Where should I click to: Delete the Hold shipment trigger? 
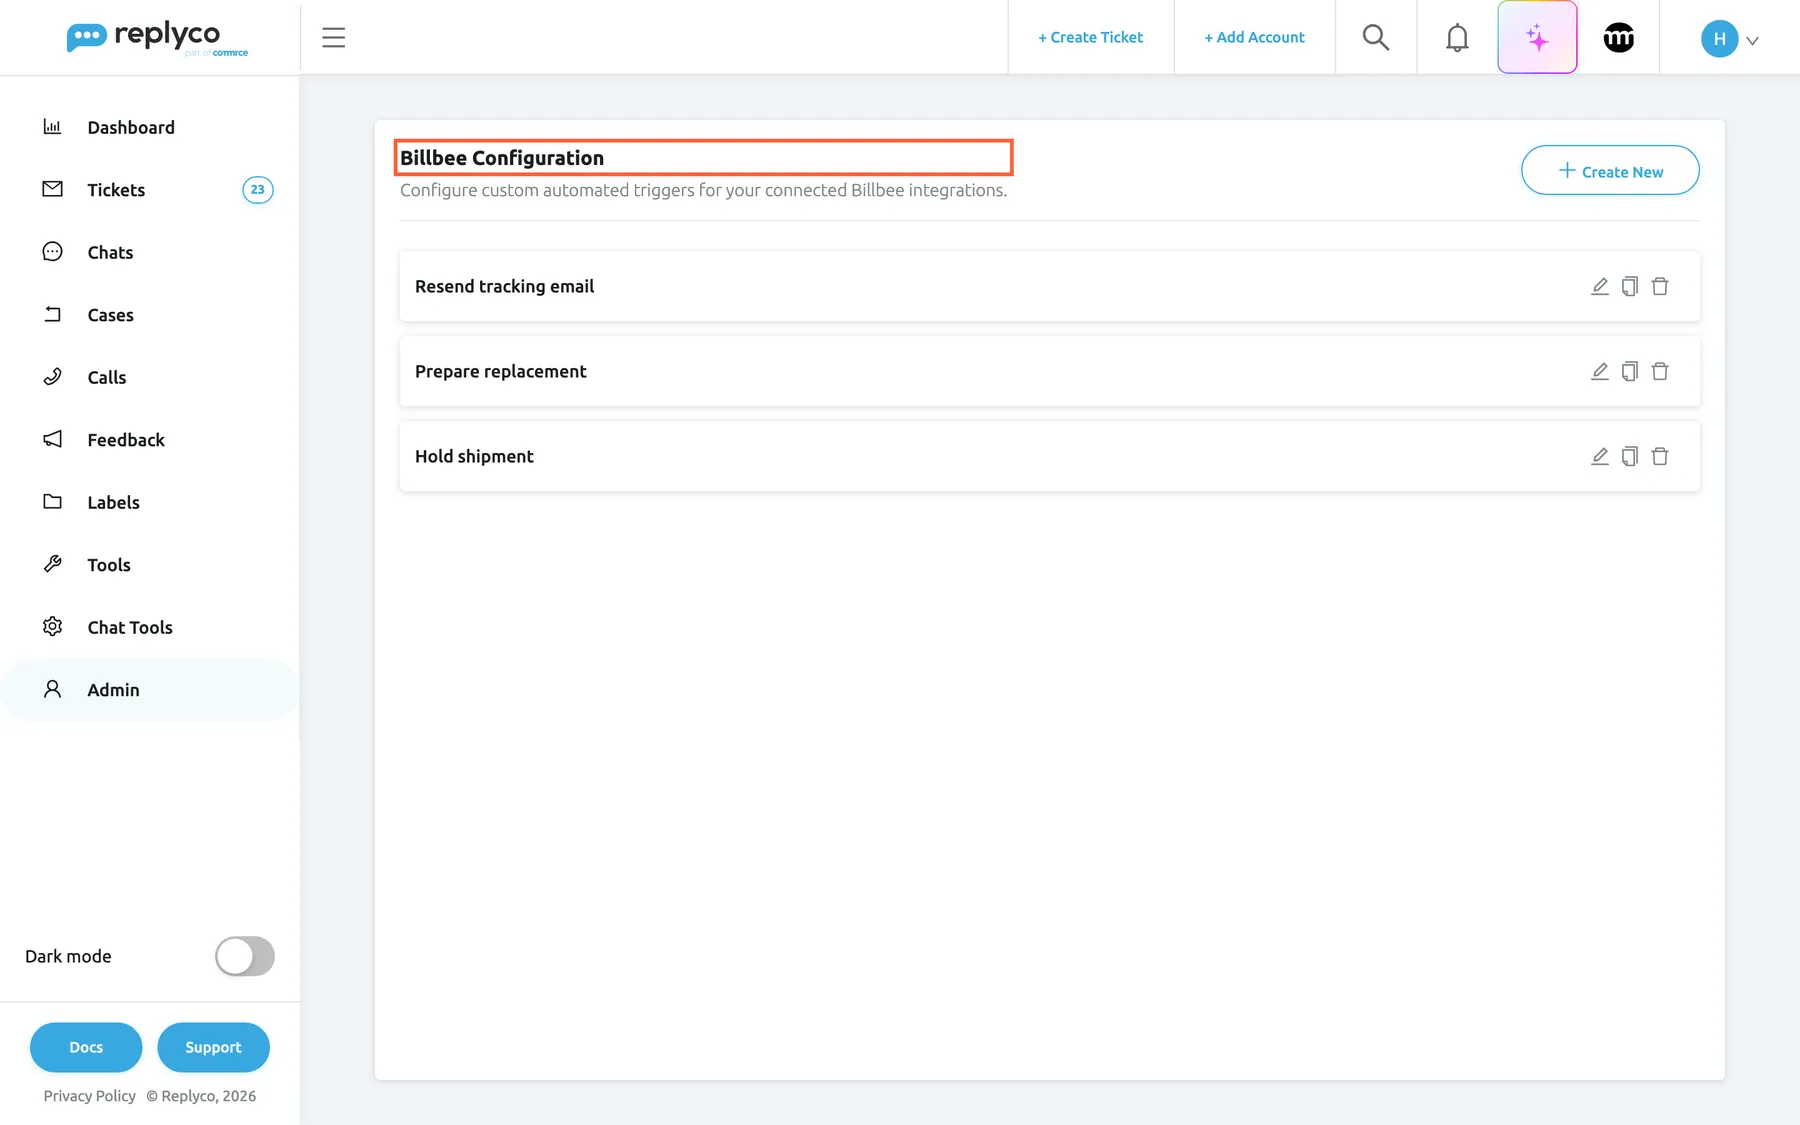tap(1660, 457)
